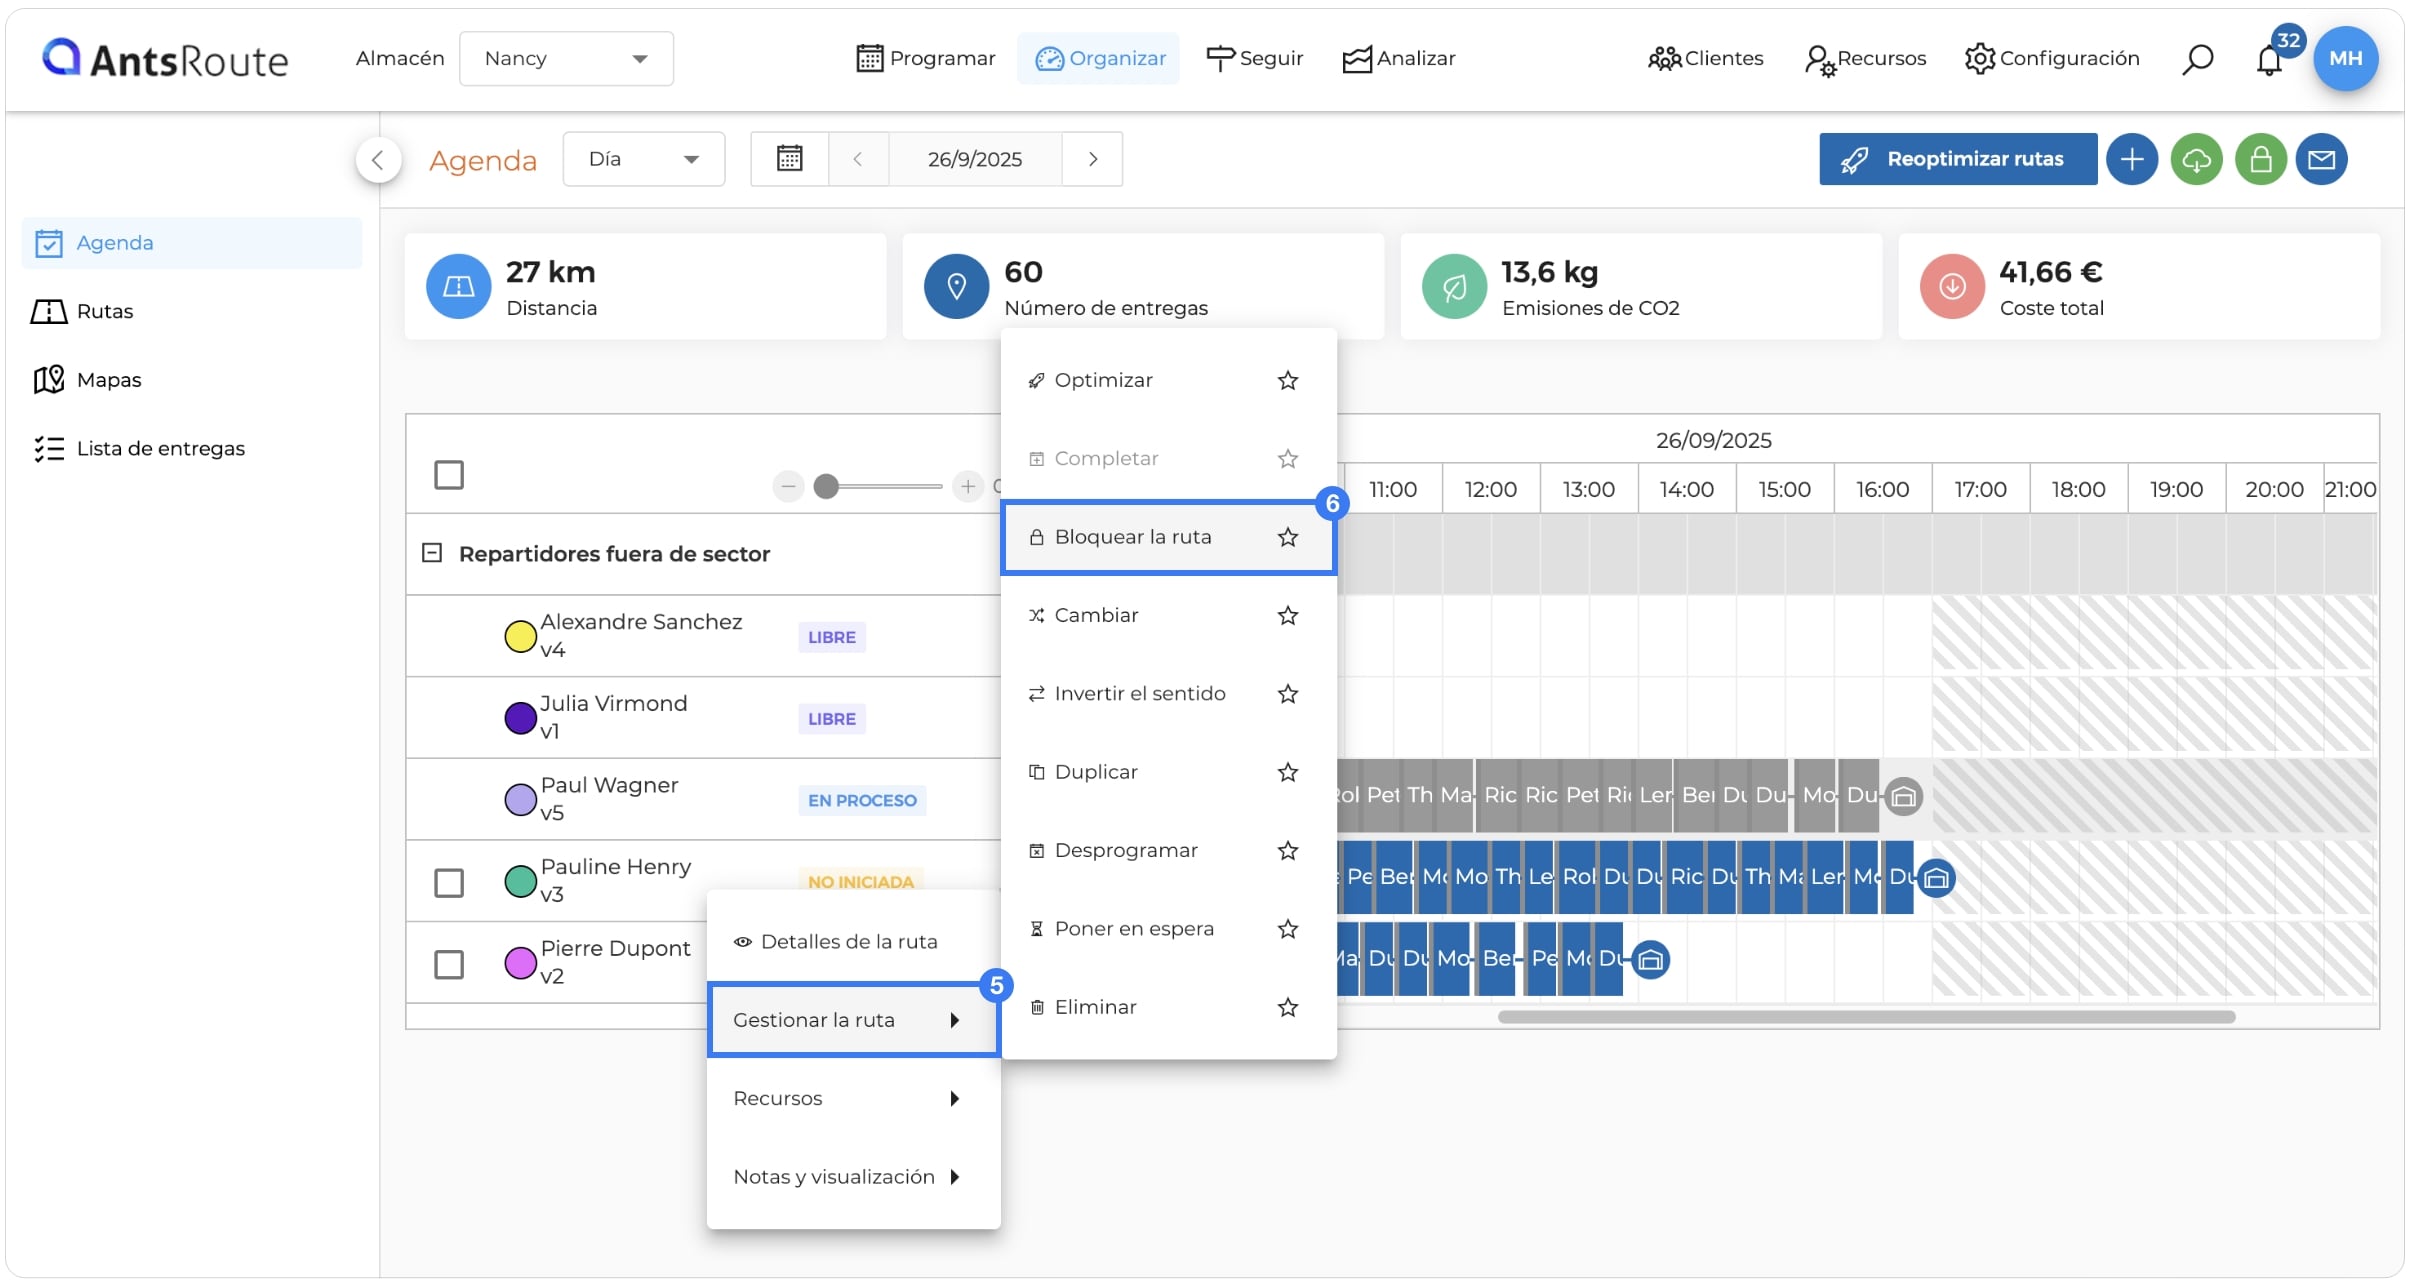This screenshot has width=2410, height=1286.
Task: Open Lista de entregas in the sidebar
Action: 191,449
